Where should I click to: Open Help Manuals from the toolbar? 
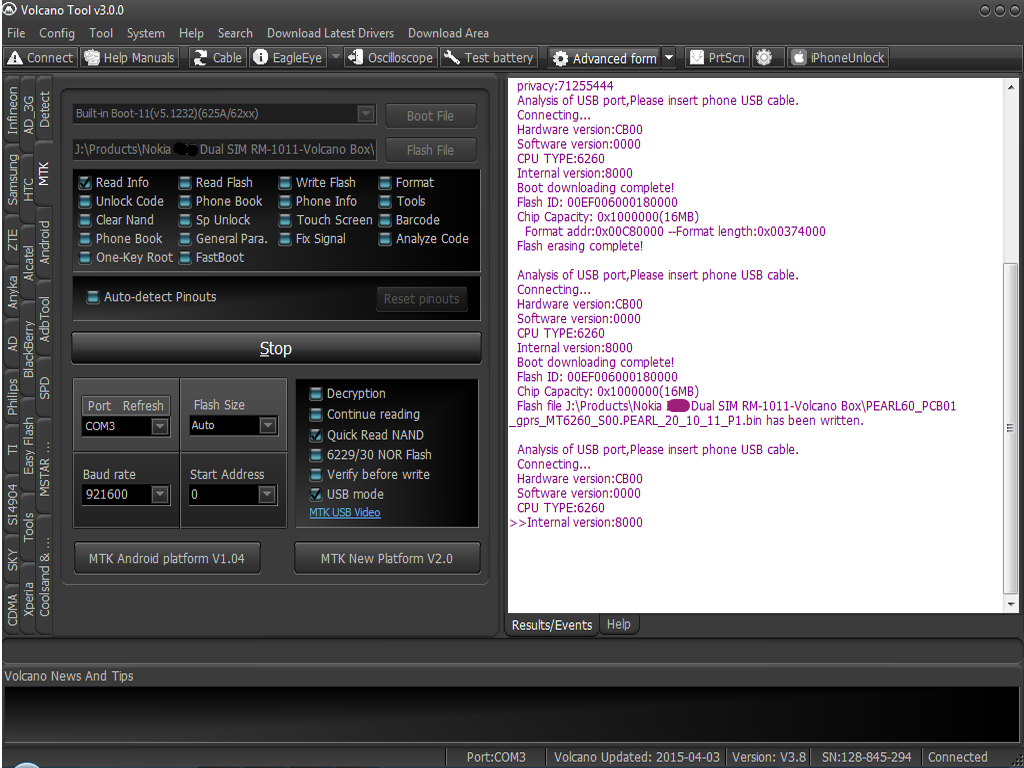tap(129, 57)
